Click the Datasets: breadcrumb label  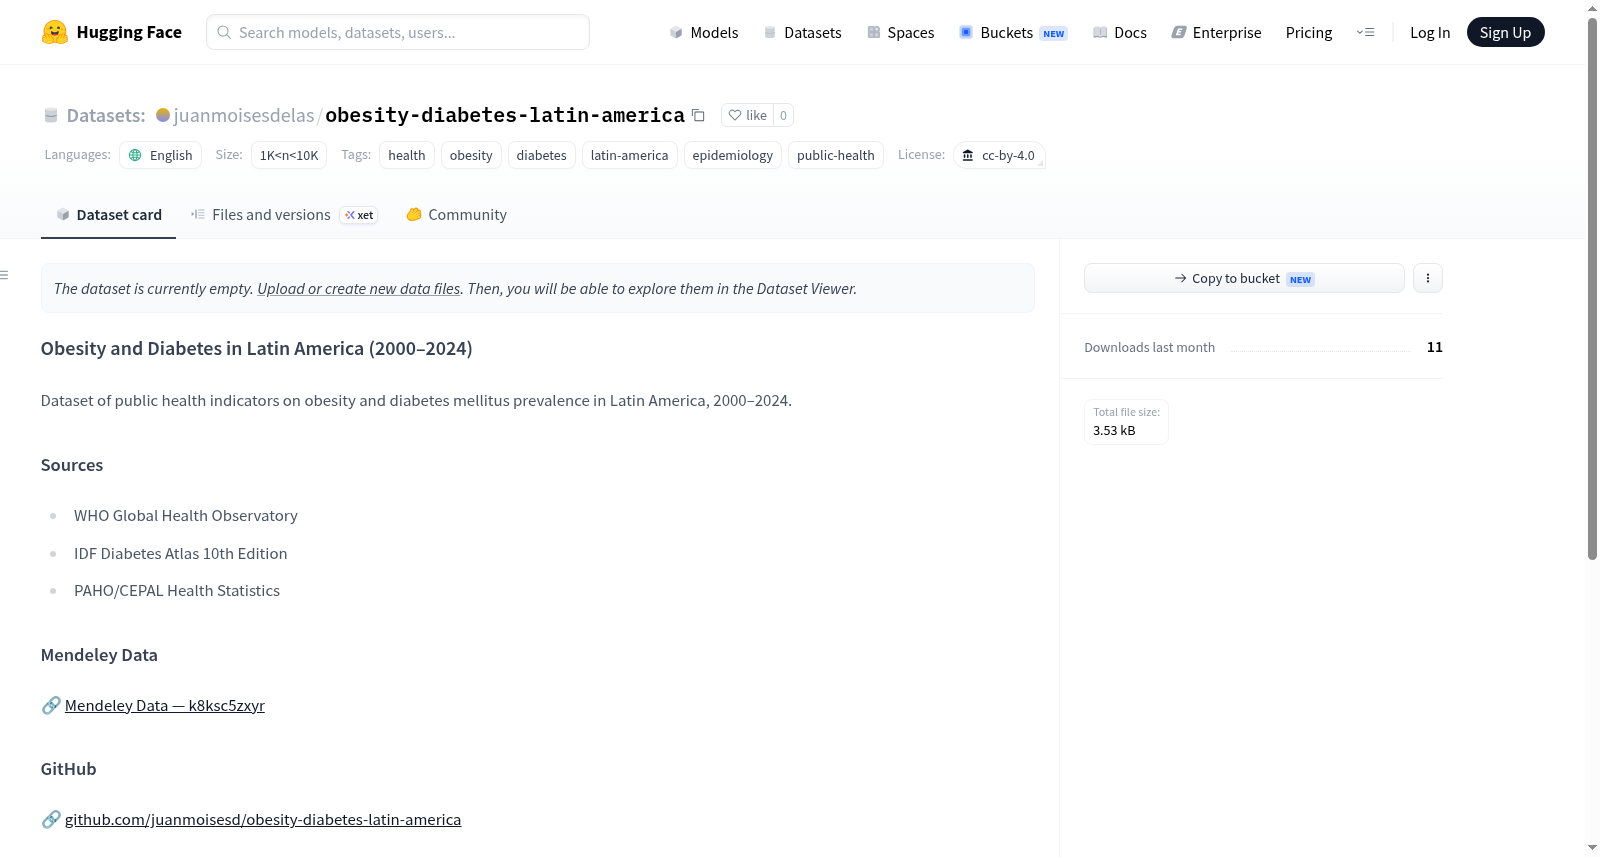[x=106, y=115]
